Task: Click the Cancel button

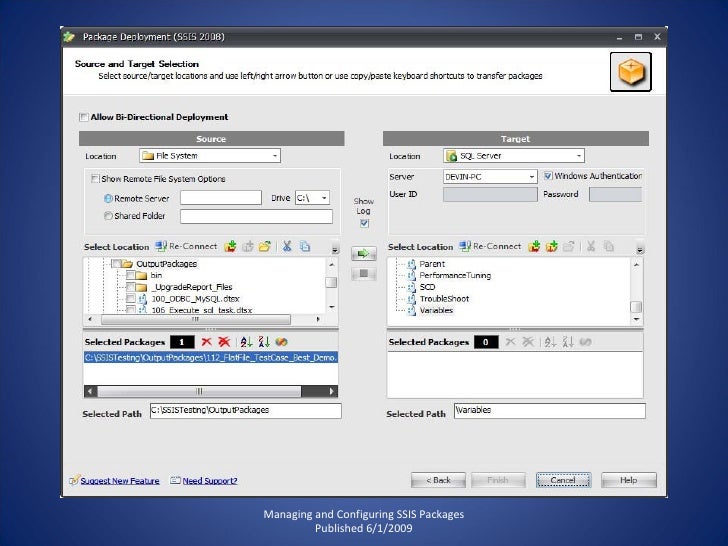Action: point(563,480)
